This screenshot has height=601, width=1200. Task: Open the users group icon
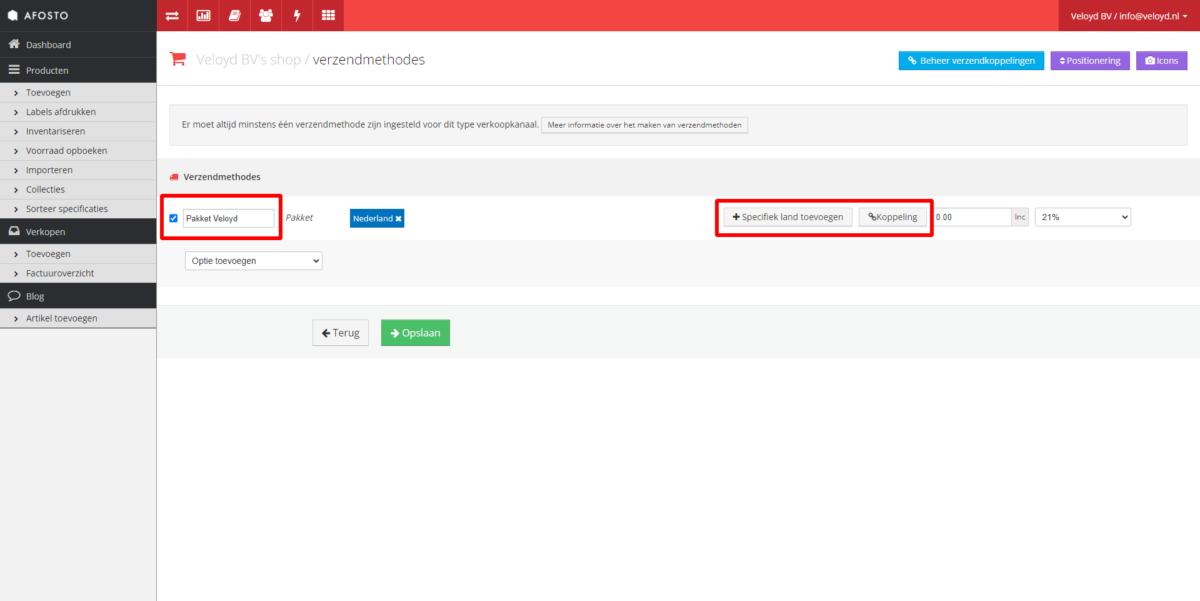click(x=265, y=15)
